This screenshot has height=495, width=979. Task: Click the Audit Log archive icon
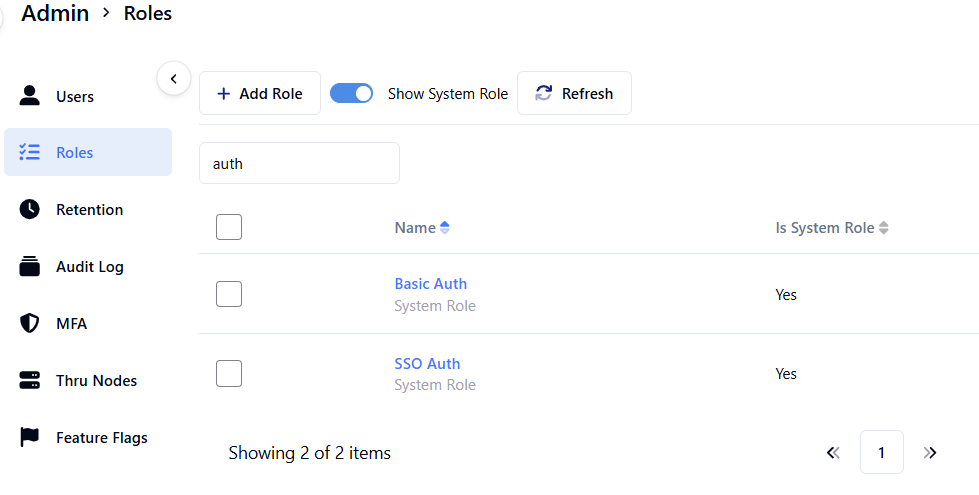pyautogui.click(x=30, y=267)
